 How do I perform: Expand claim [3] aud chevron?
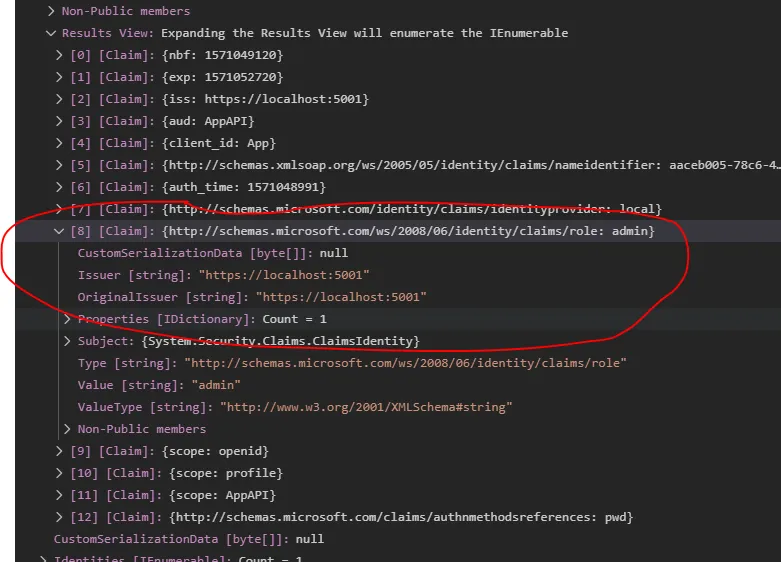coord(59,121)
